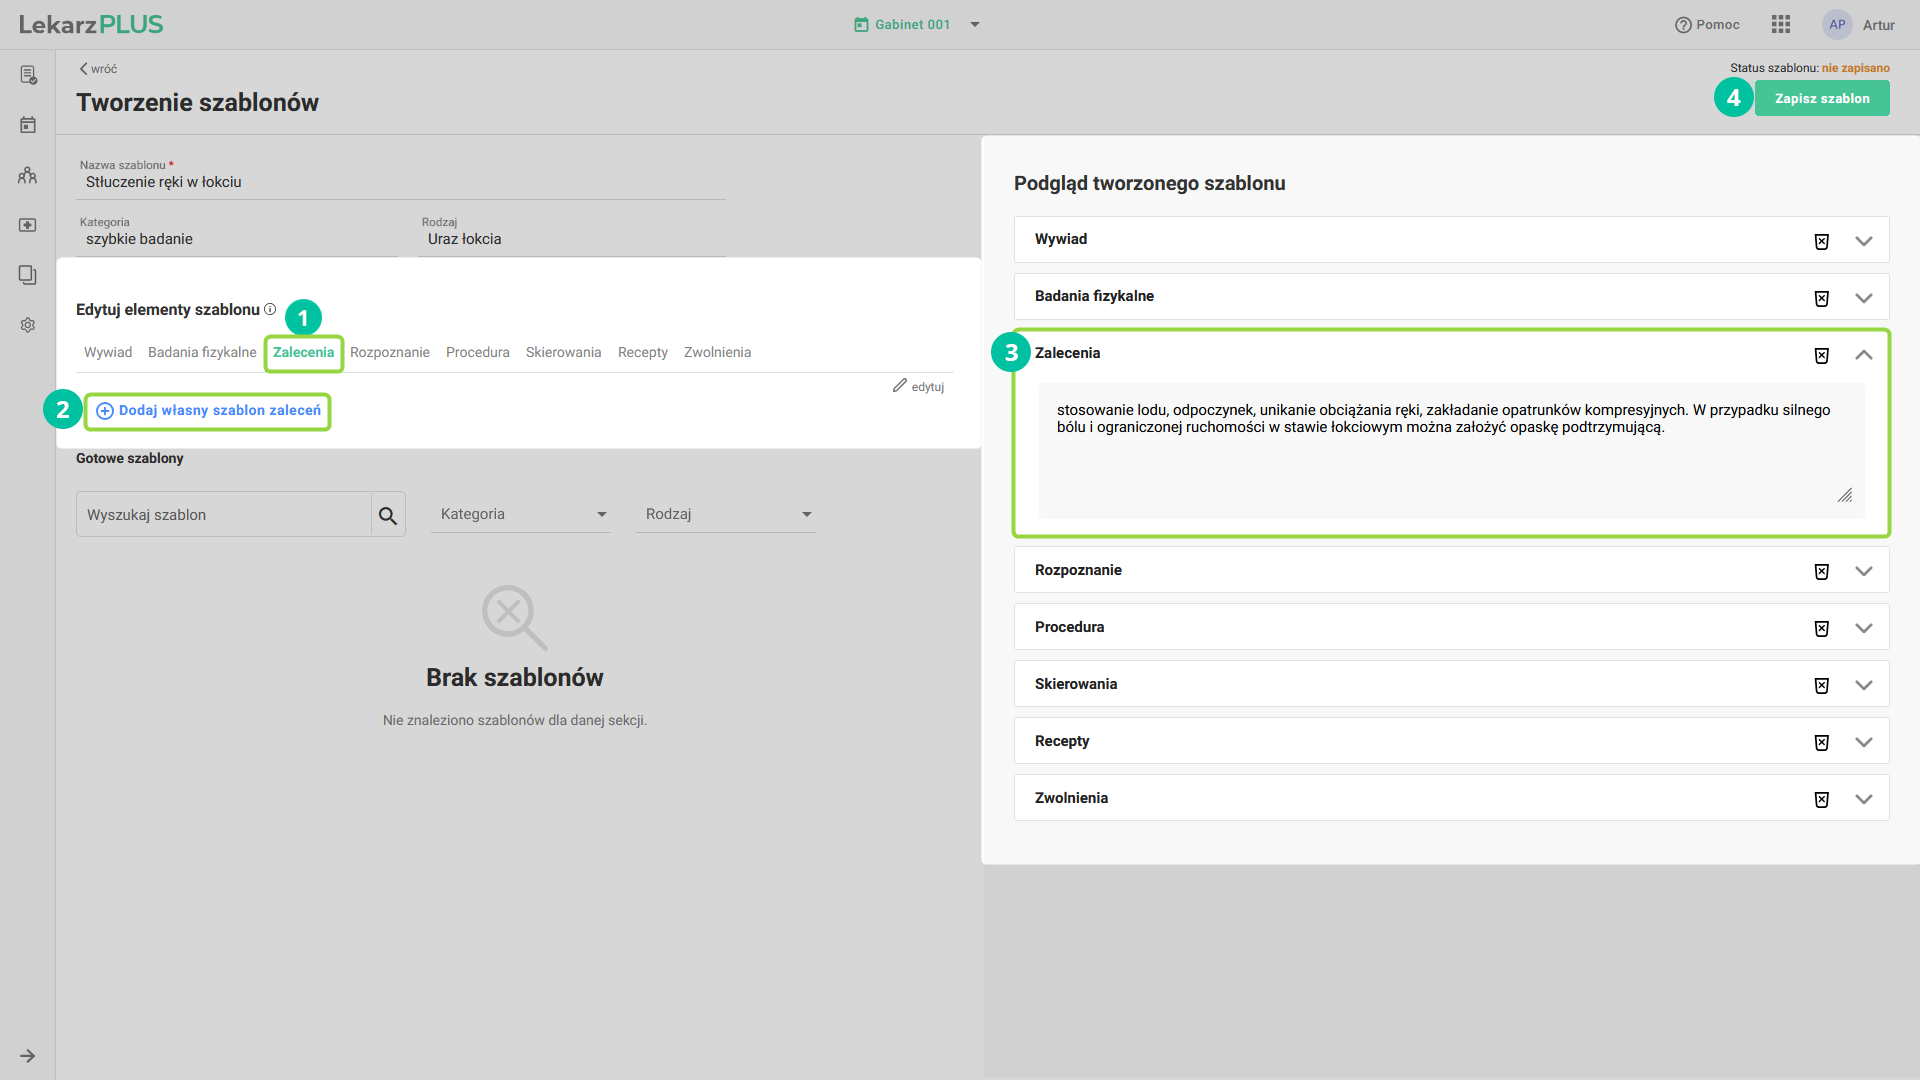The height and width of the screenshot is (1080, 1920).
Task: Collapse the Zalecenia preview section
Action: click(x=1864, y=355)
